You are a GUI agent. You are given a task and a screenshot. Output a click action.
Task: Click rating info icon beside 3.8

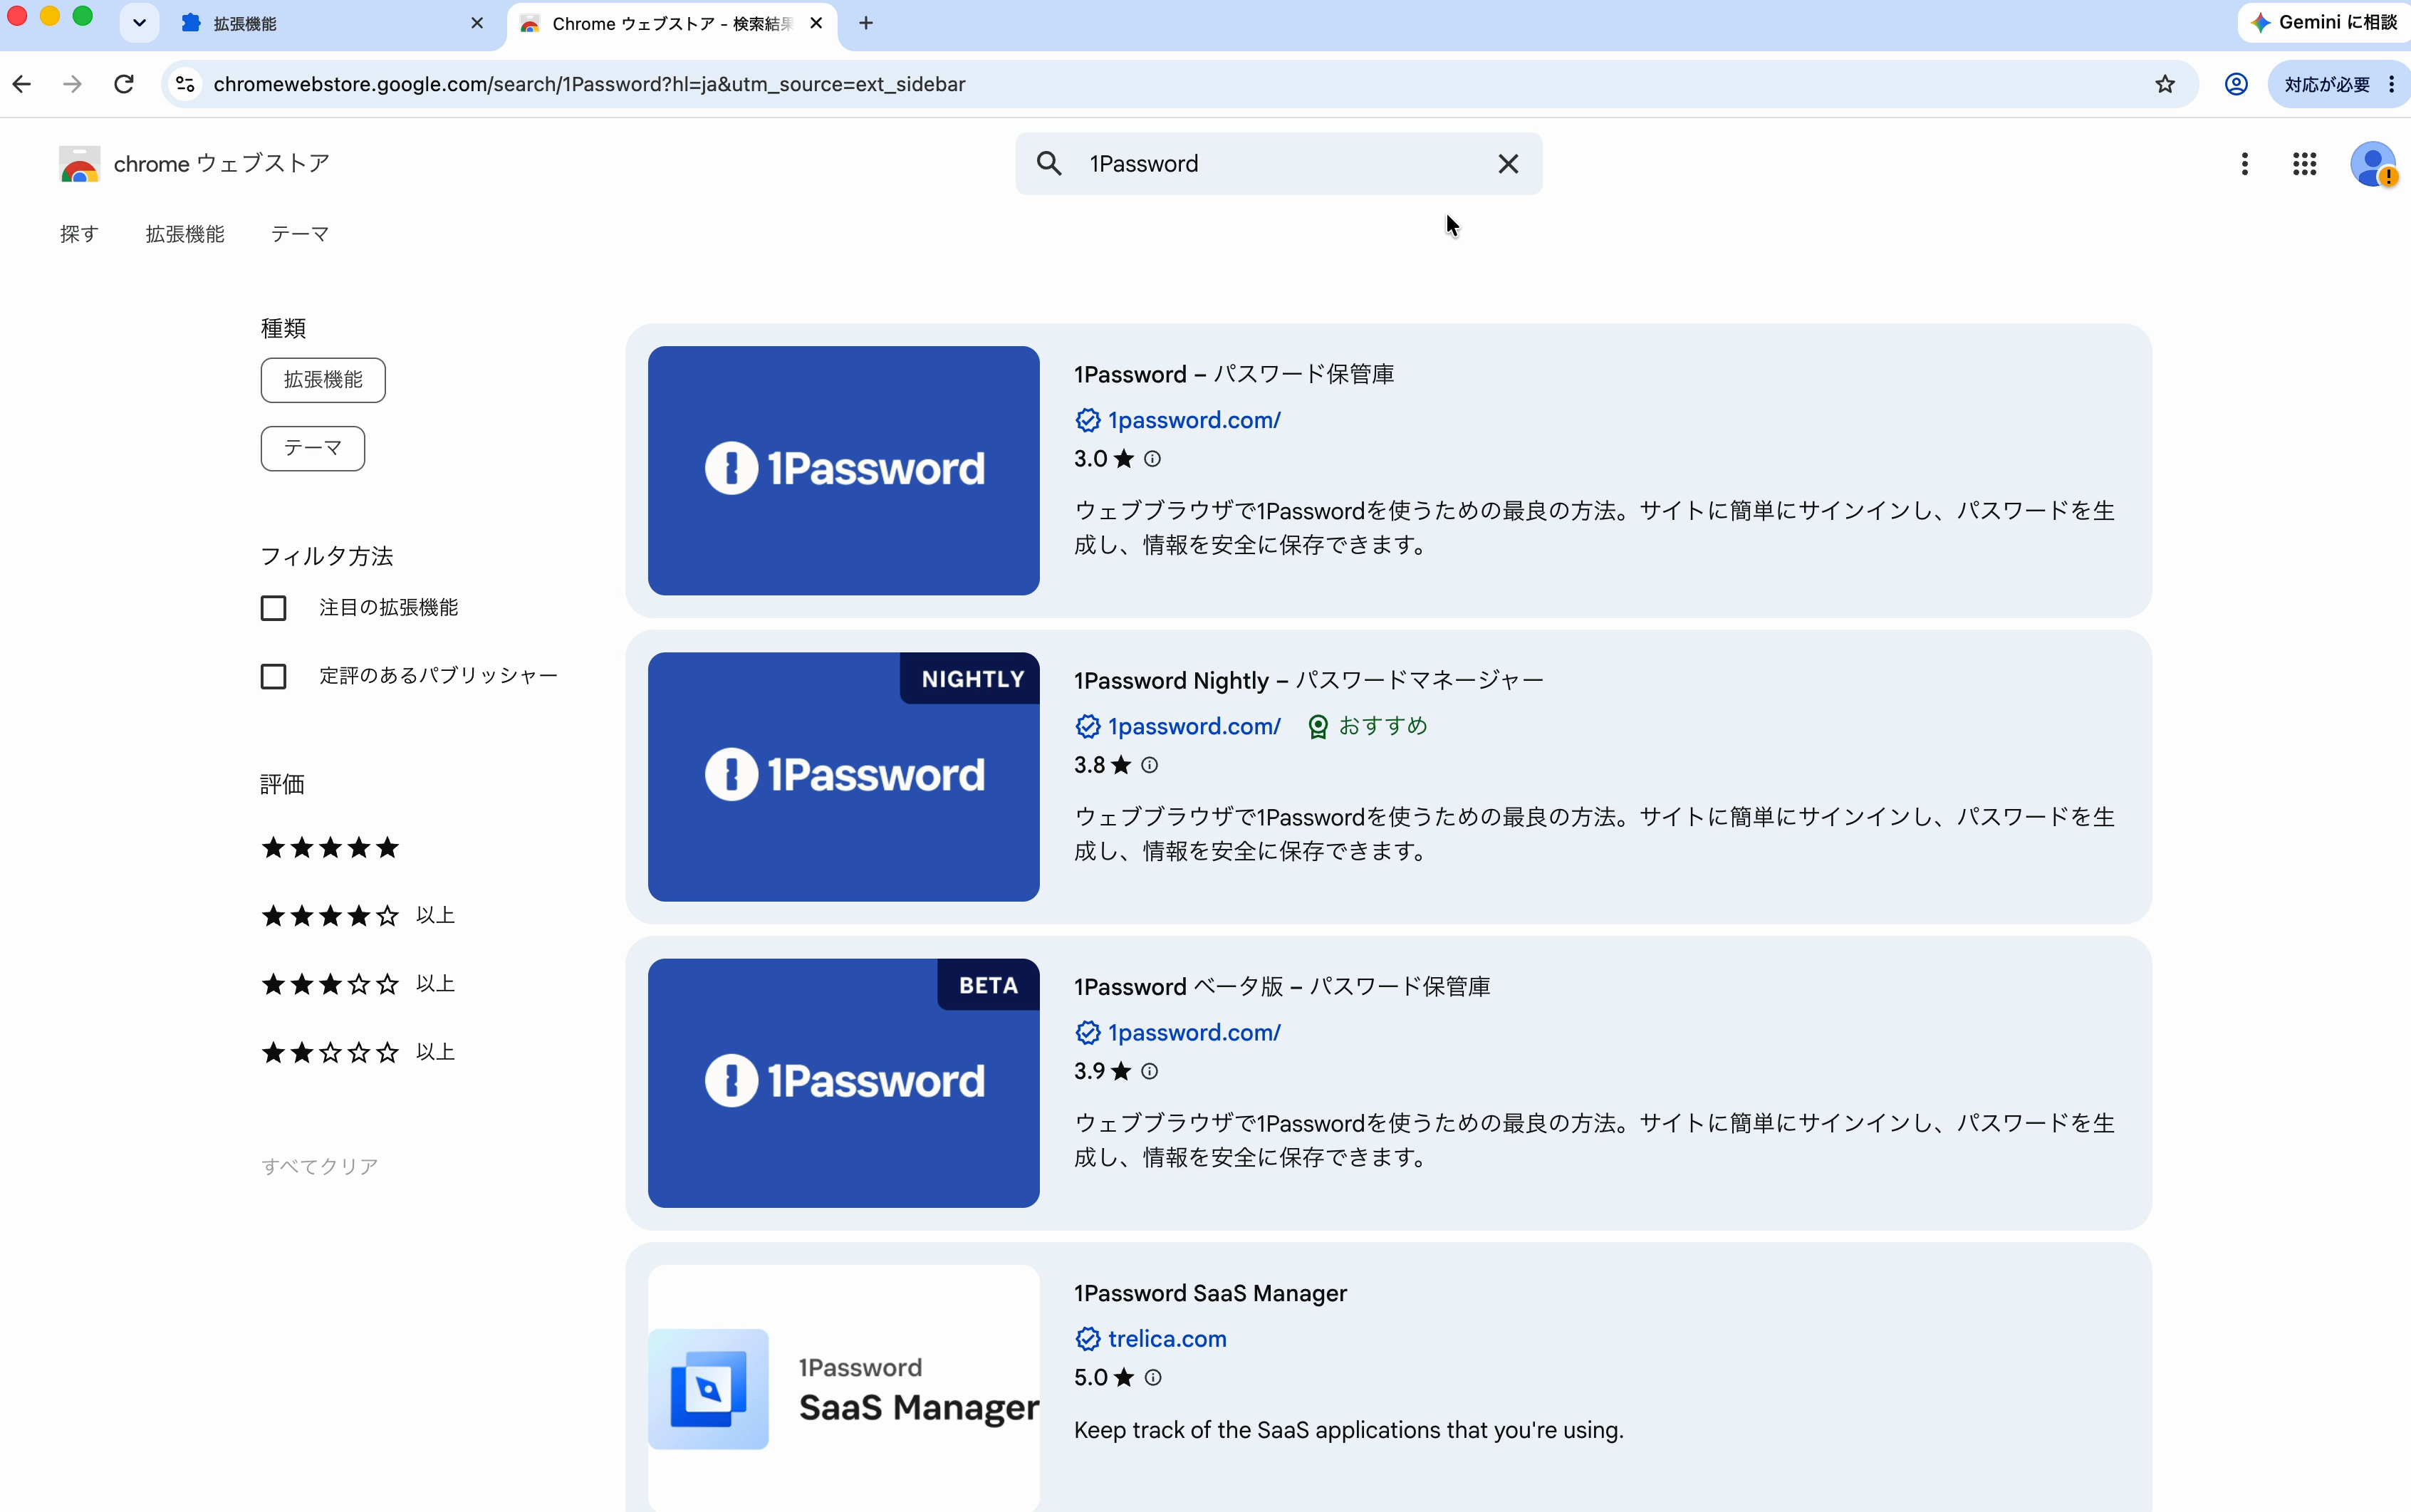point(1150,766)
